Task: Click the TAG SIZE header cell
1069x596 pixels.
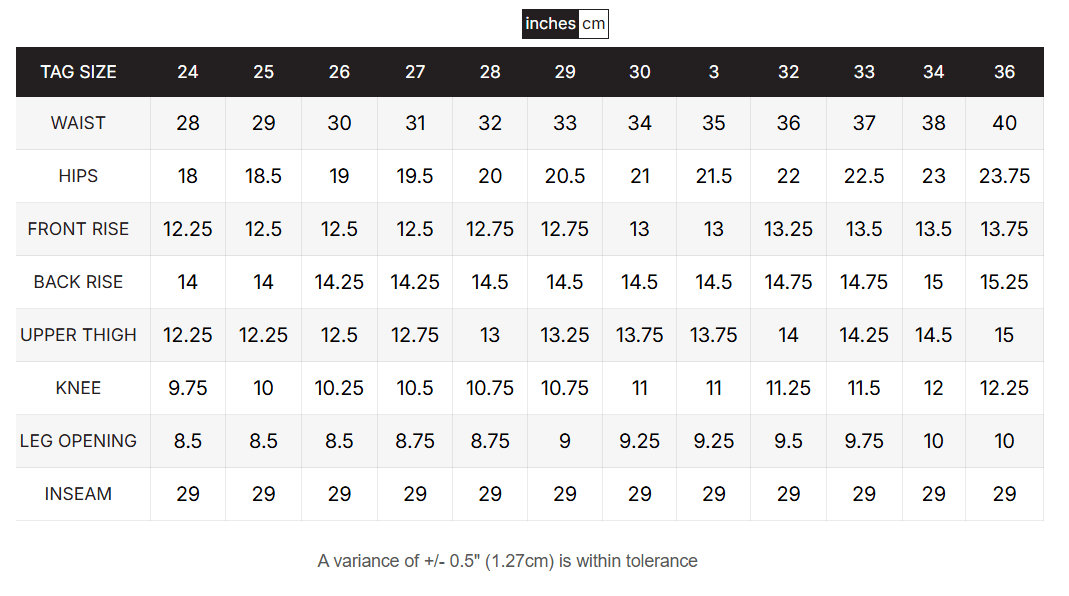Action: pos(78,72)
